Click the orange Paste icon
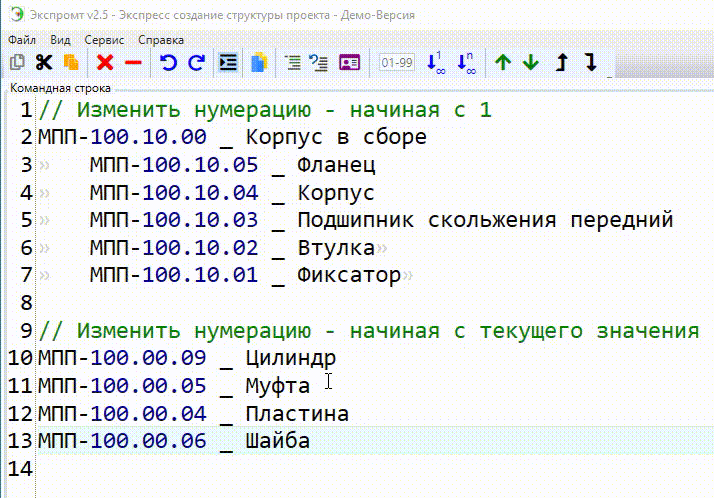Screen dimensions: 714x498 coord(71,62)
